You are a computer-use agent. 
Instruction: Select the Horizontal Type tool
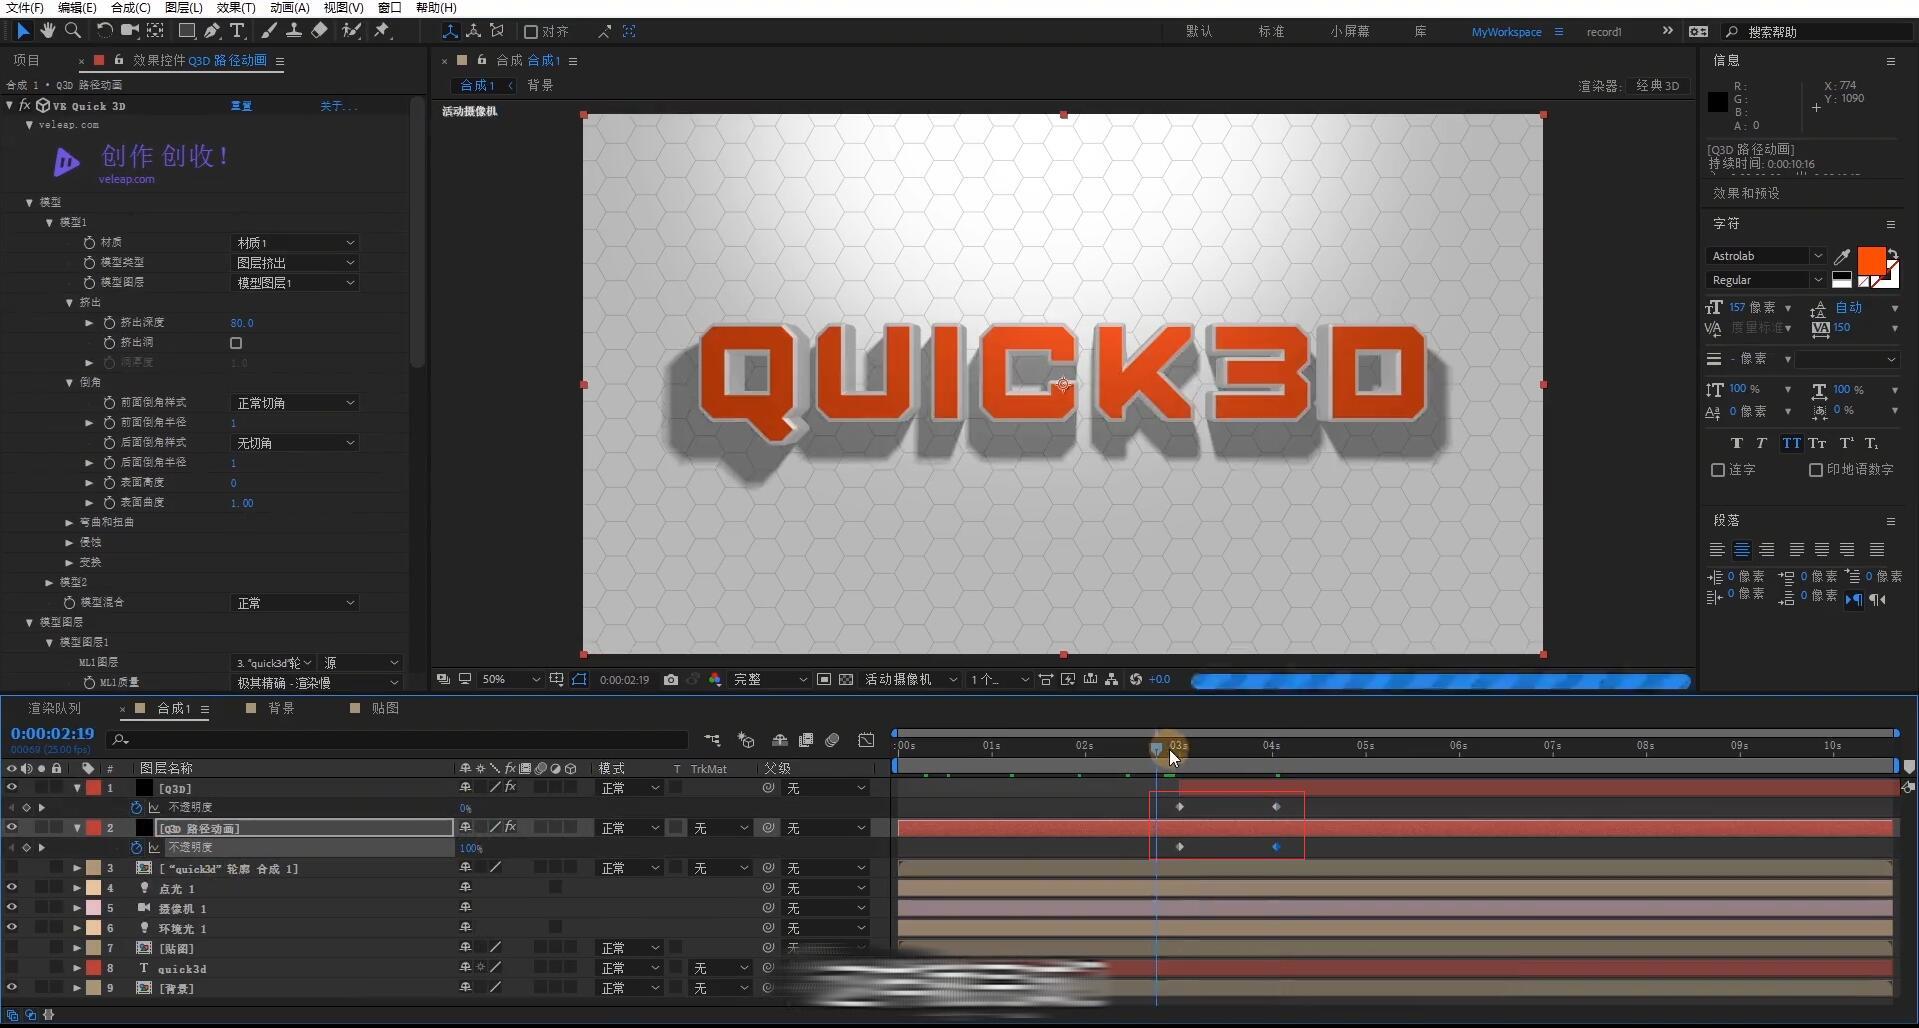pyautogui.click(x=237, y=31)
